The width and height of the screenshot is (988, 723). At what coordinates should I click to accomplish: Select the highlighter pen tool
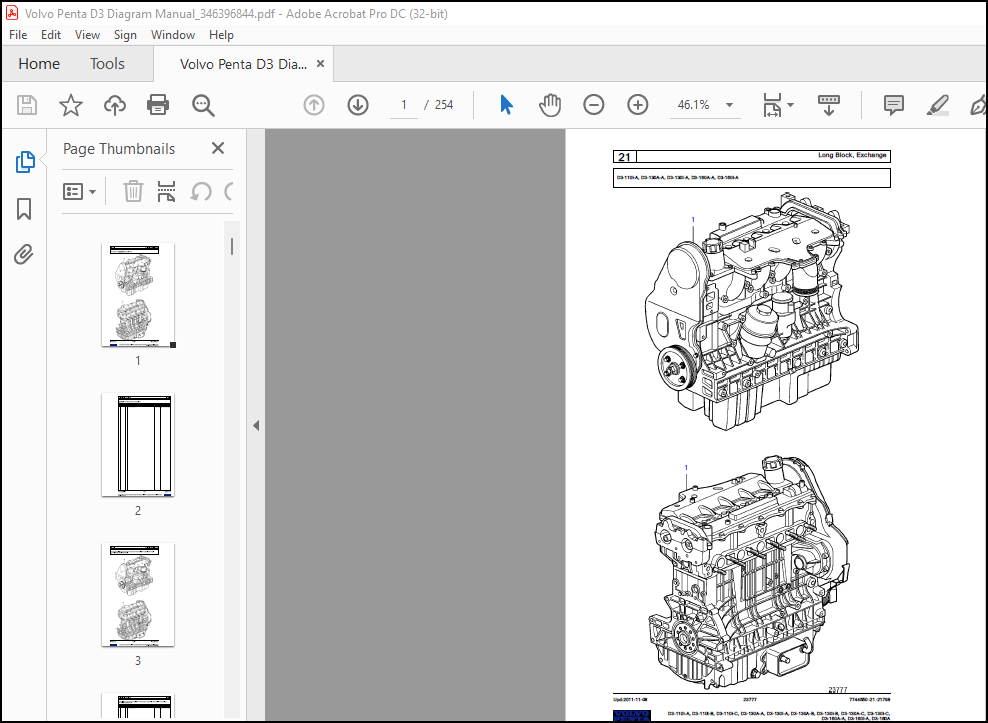(938, 105)
